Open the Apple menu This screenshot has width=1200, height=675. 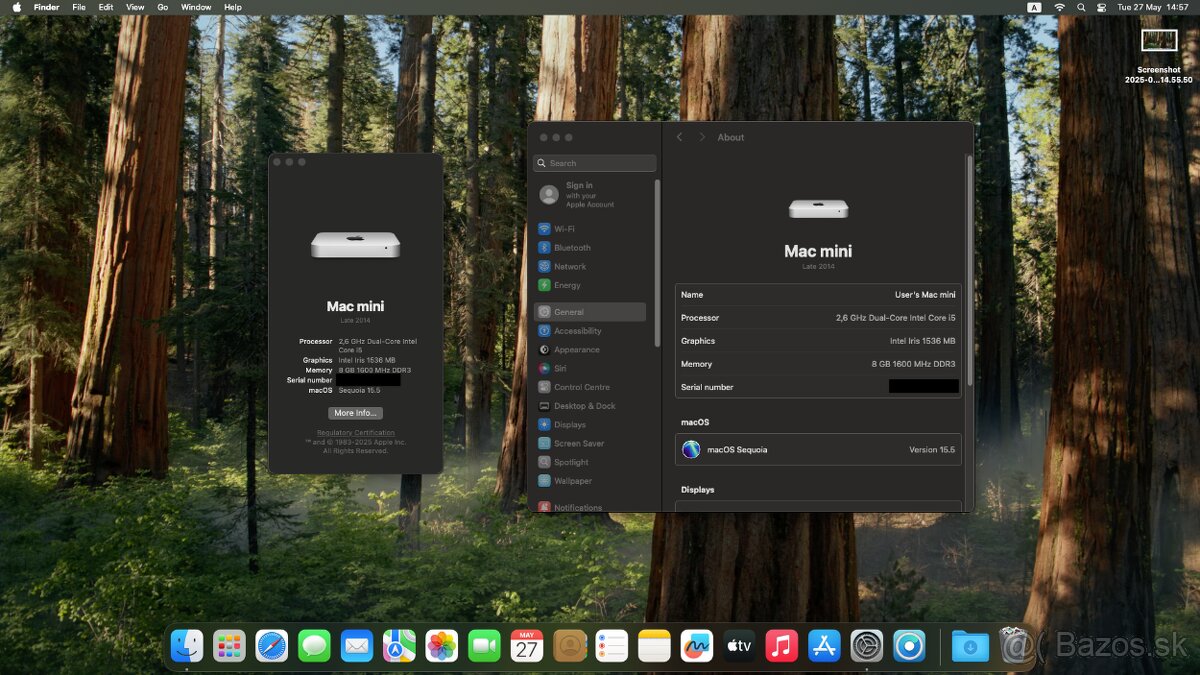click(14, 7)
